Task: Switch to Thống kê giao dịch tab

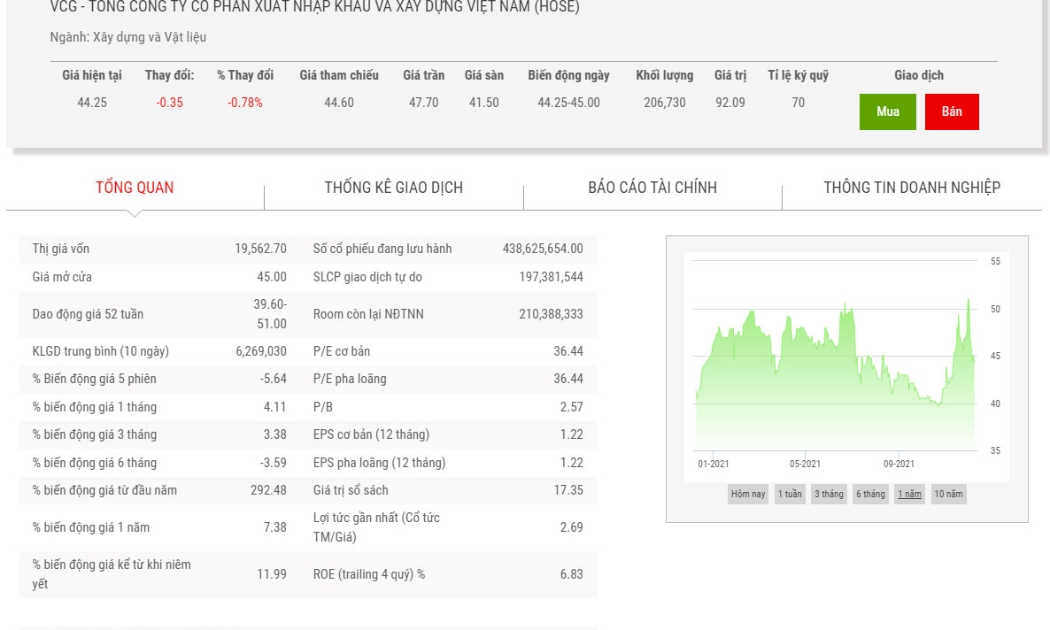Action: point(394,187)
